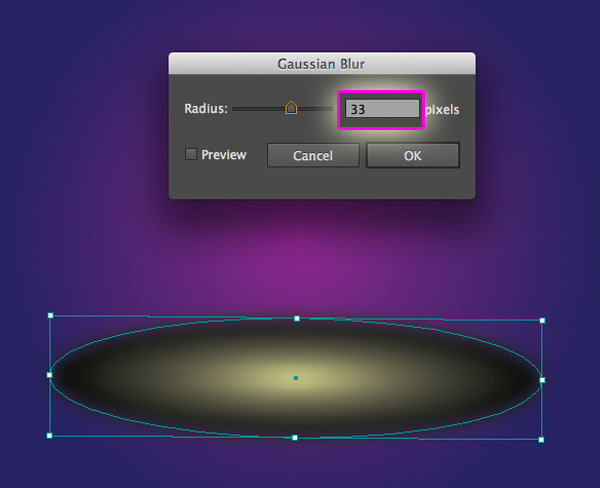
Task: Select the top-left bounding box handle
Action: tap(50, 315)
